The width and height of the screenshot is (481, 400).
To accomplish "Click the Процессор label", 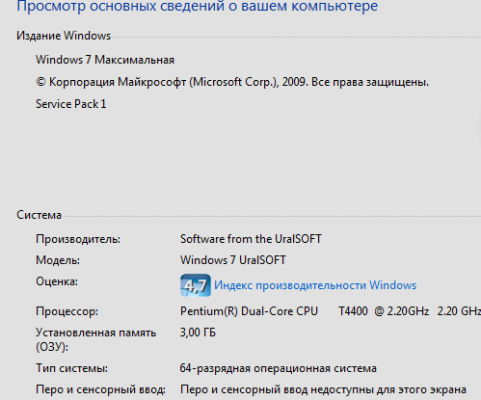I will click(x=67, y=311).
